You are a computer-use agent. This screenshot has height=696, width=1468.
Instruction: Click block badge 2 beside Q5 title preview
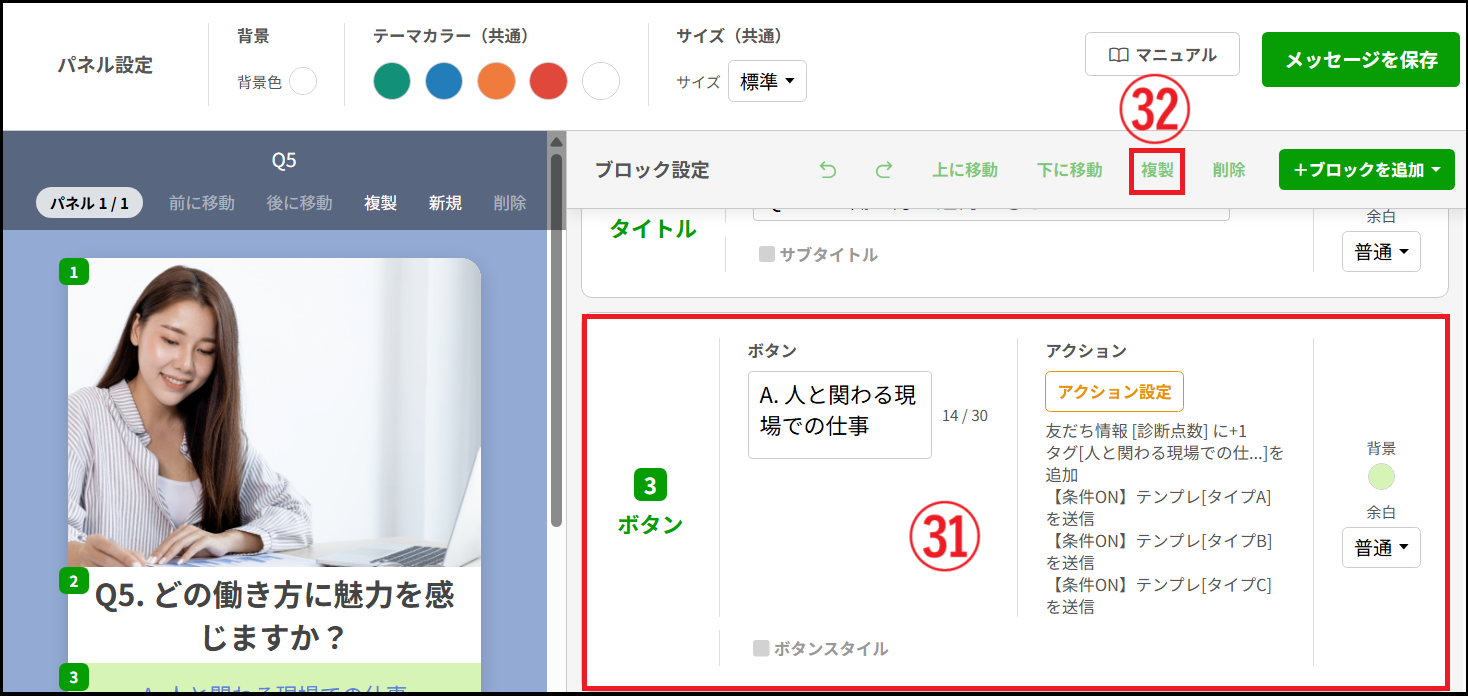[74, 581]
